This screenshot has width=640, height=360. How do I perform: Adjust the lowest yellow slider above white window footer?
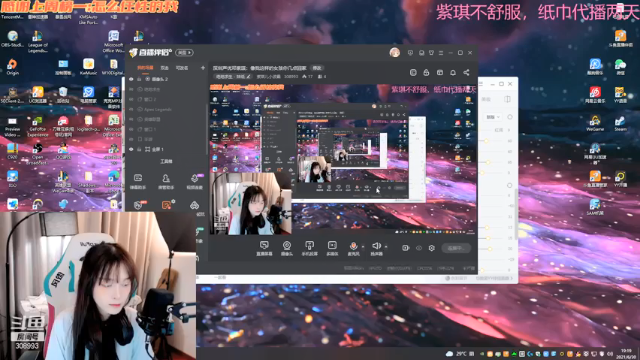[x=482, y=270]
